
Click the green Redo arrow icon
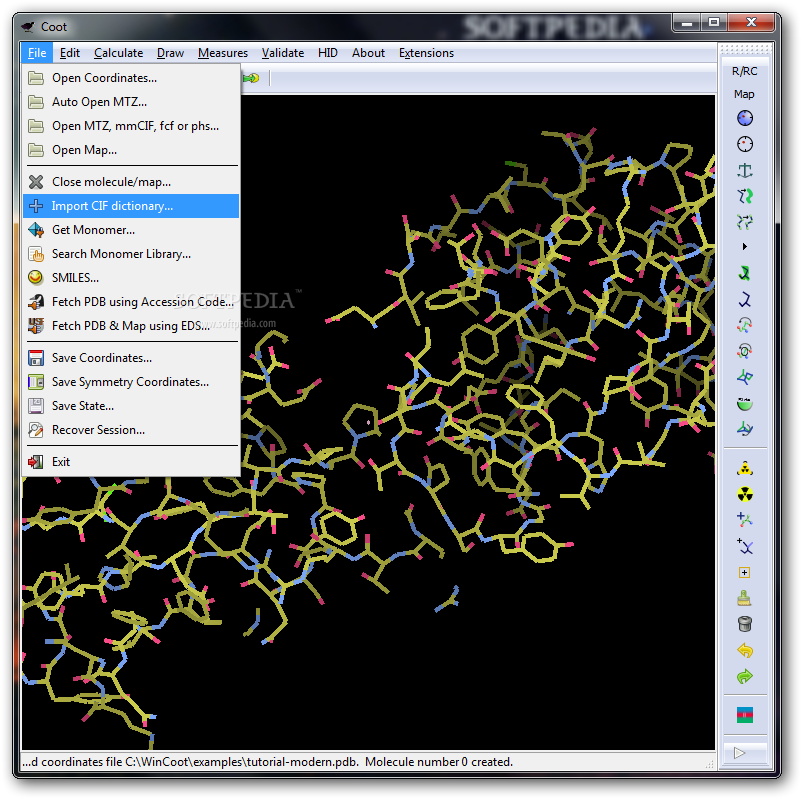(x=745, y=677)
